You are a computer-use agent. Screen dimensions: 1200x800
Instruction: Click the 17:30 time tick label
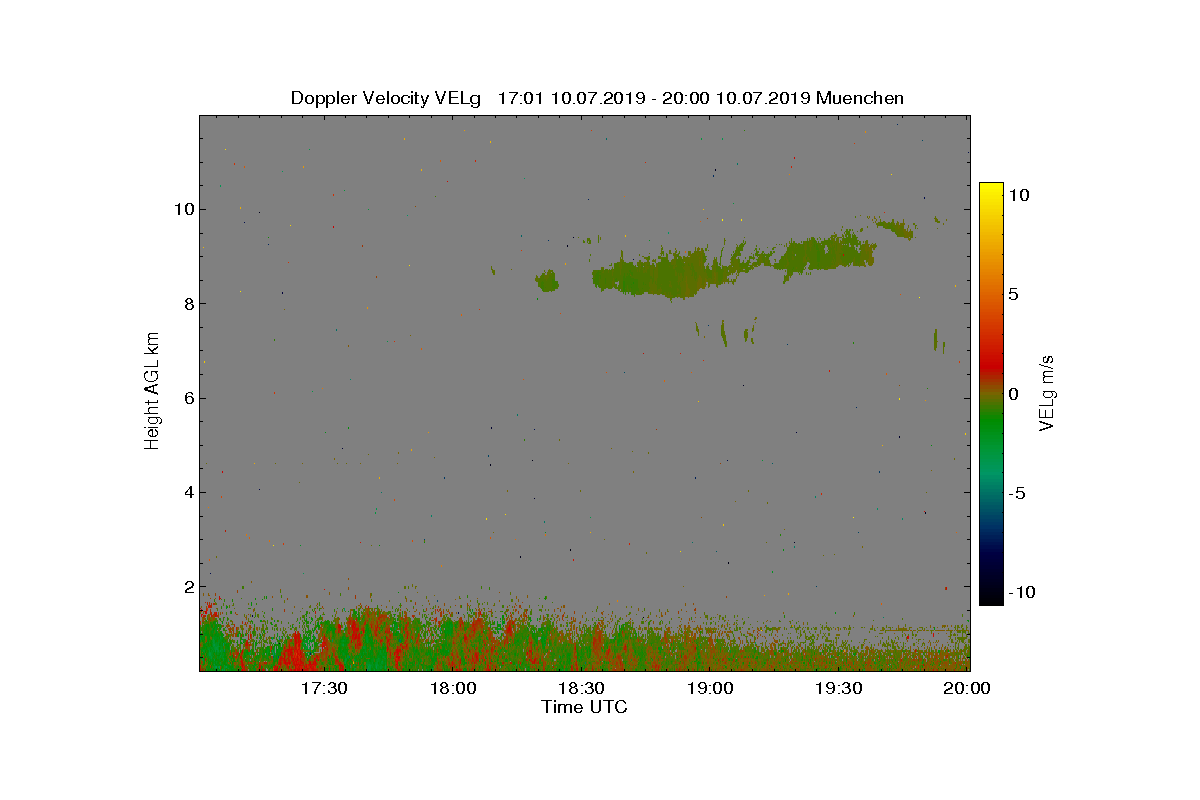pos(324,689)
